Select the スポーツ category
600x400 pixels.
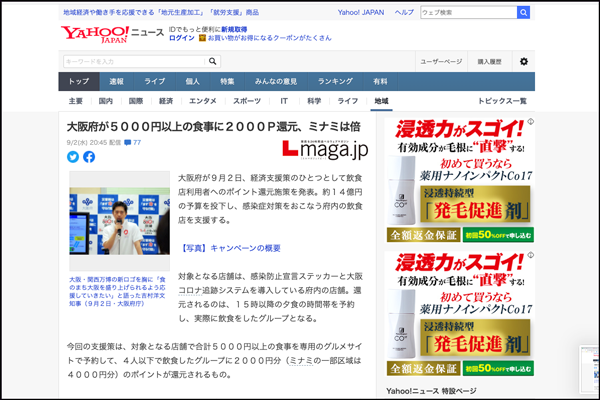click(246, 101)
